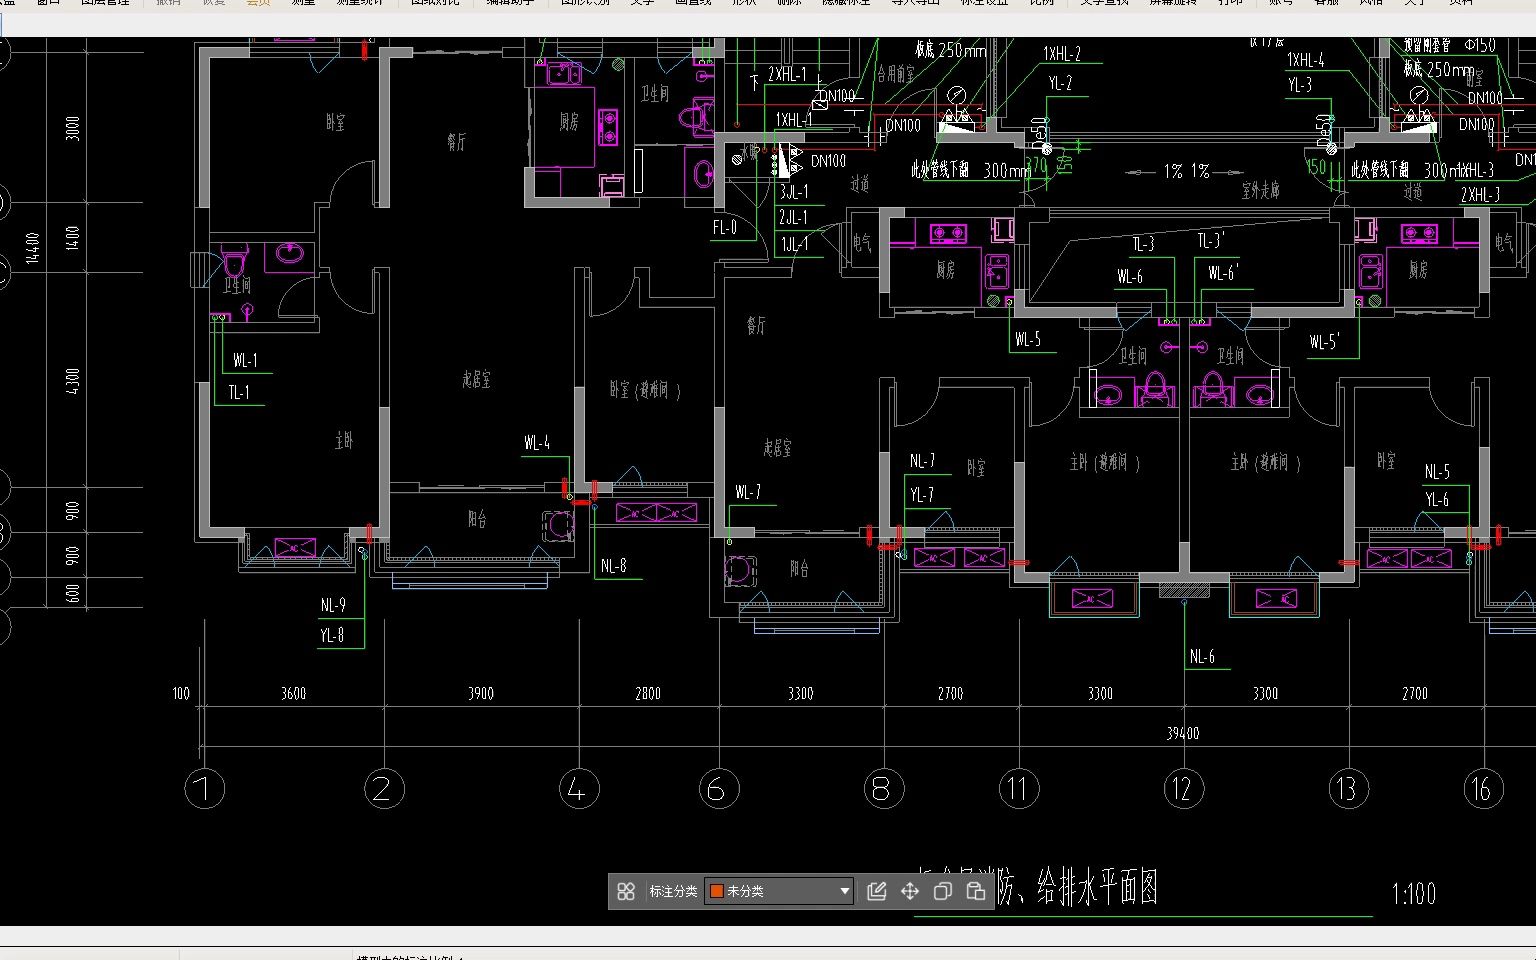
Task: Click the NL-6 pipe label
Action: coord(1202,657)
